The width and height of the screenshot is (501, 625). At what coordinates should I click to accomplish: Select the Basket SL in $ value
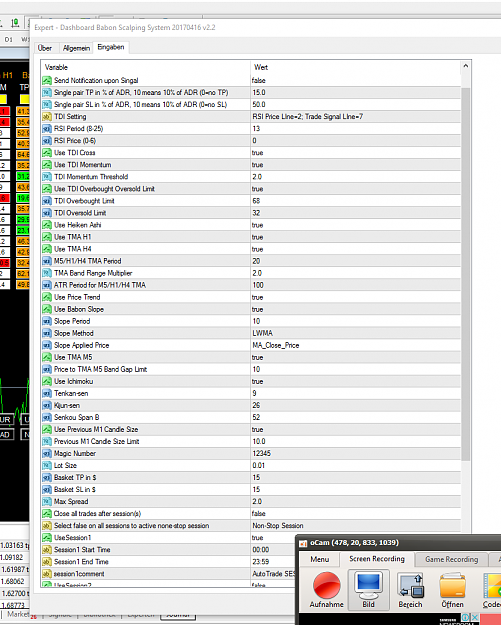point(256,489)
